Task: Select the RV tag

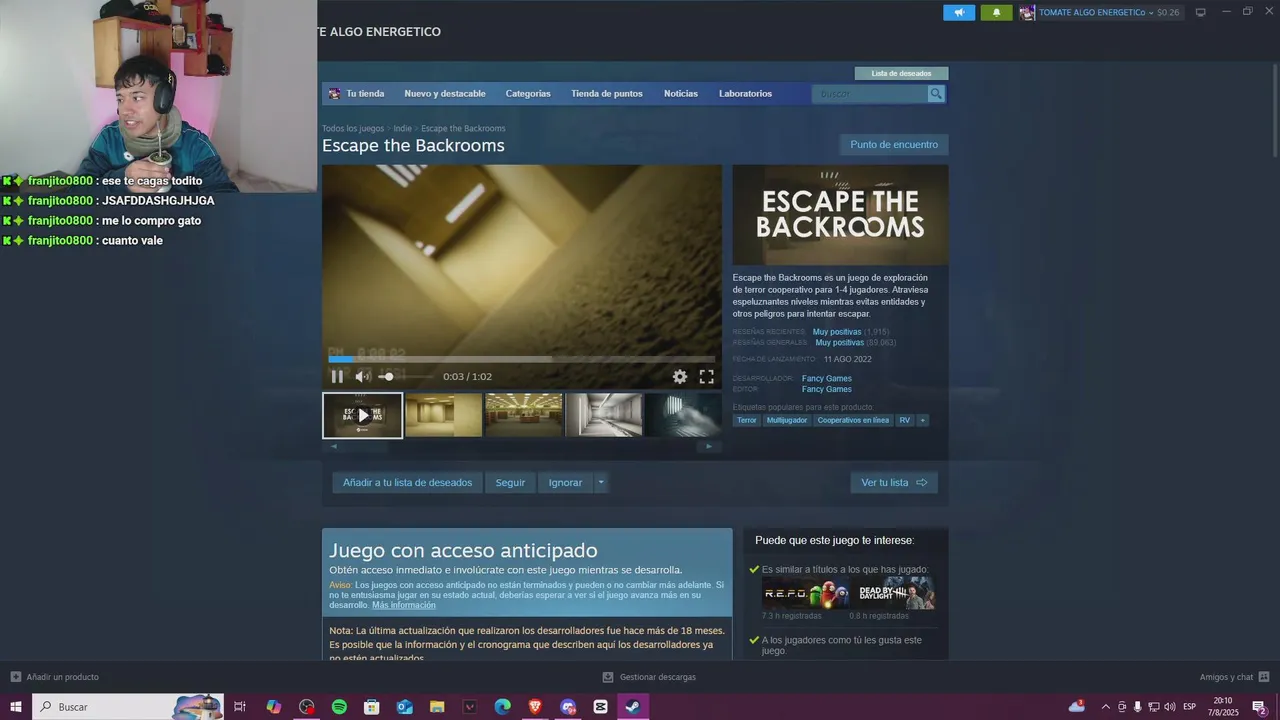Action: 905,420
